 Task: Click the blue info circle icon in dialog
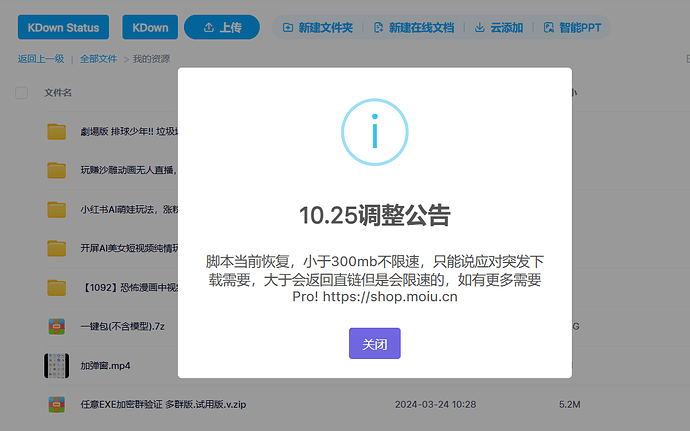[374, 132]
